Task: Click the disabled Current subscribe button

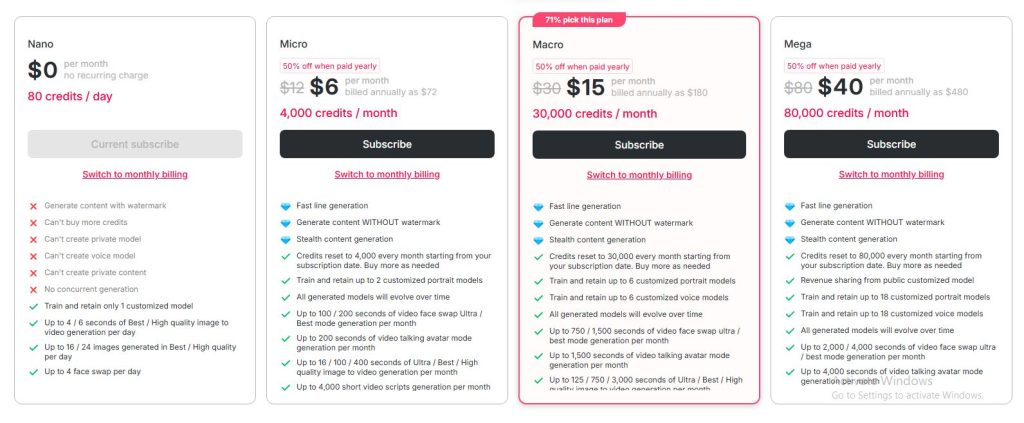Action: pyautogui.click(x=135, y=144)
